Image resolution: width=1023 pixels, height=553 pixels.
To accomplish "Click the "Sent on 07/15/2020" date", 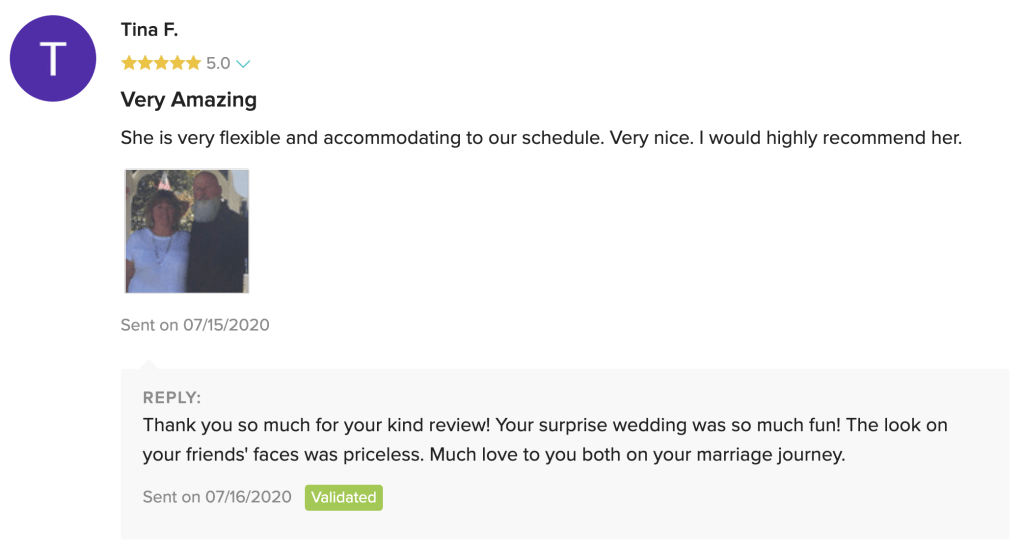I will 195,325.
